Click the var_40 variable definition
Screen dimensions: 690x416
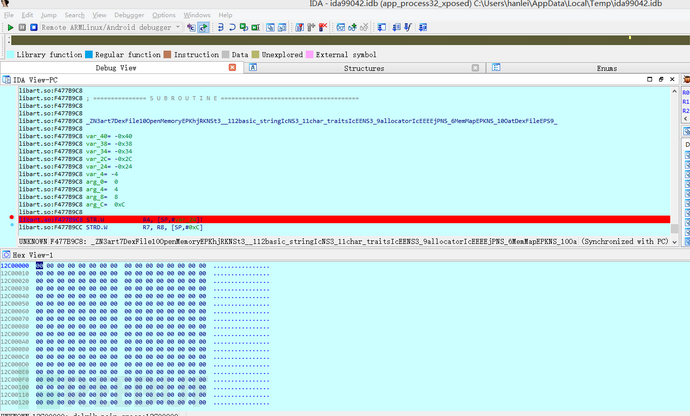coord(109,136)
